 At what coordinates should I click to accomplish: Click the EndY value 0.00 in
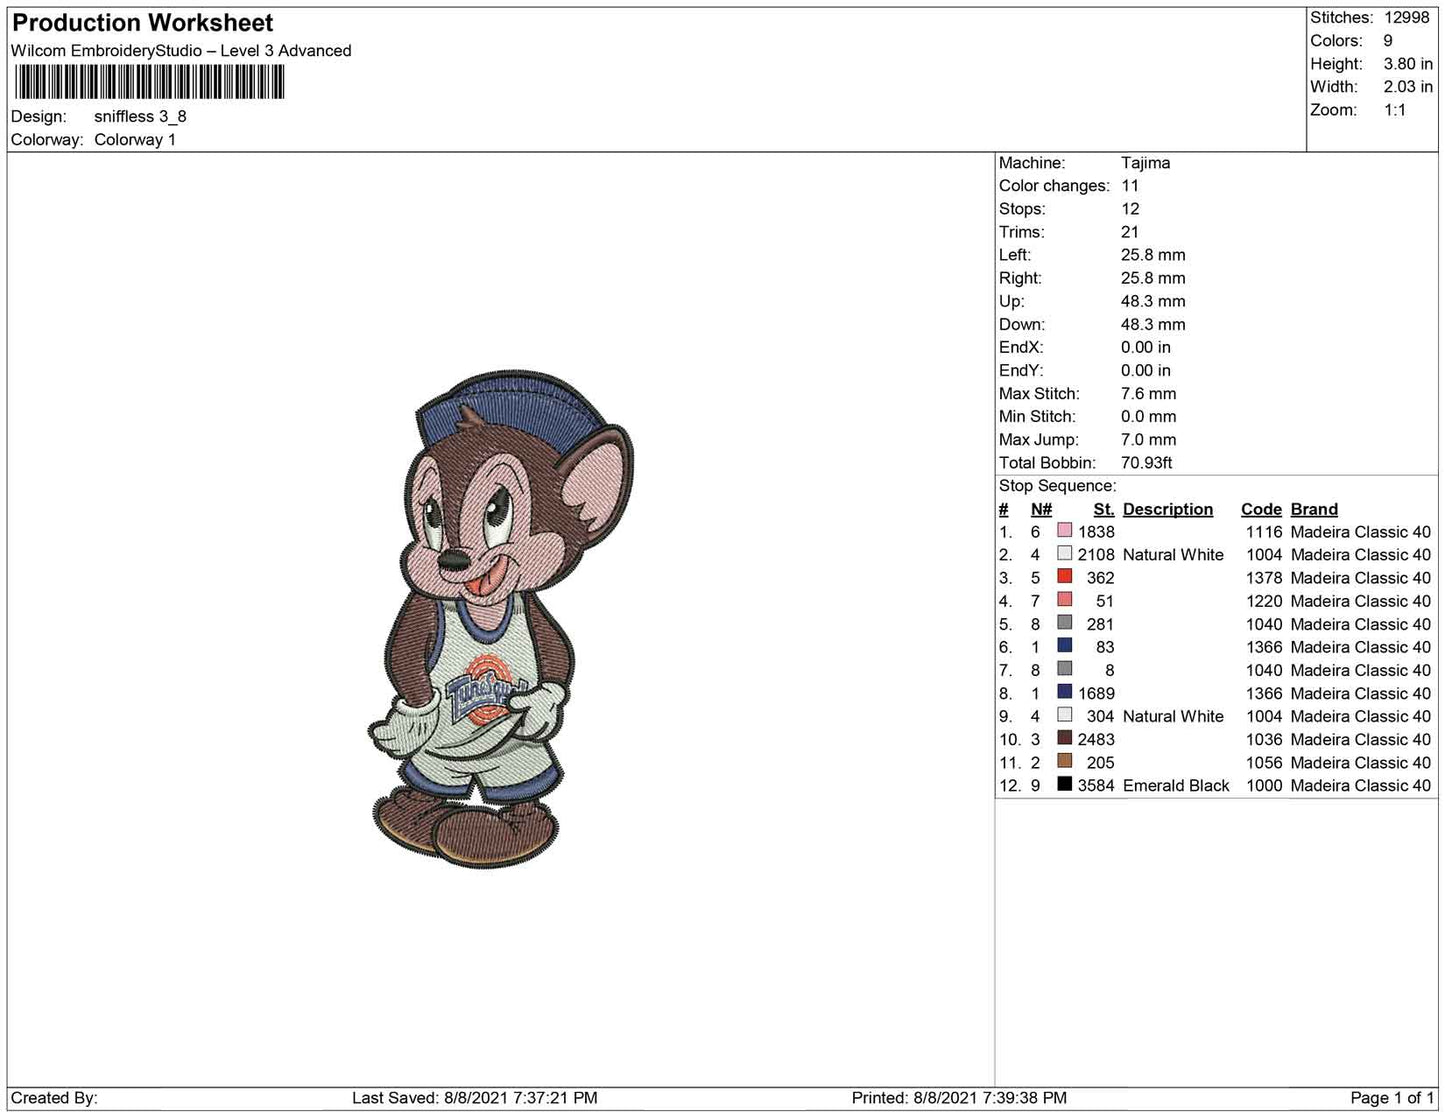1146,370
